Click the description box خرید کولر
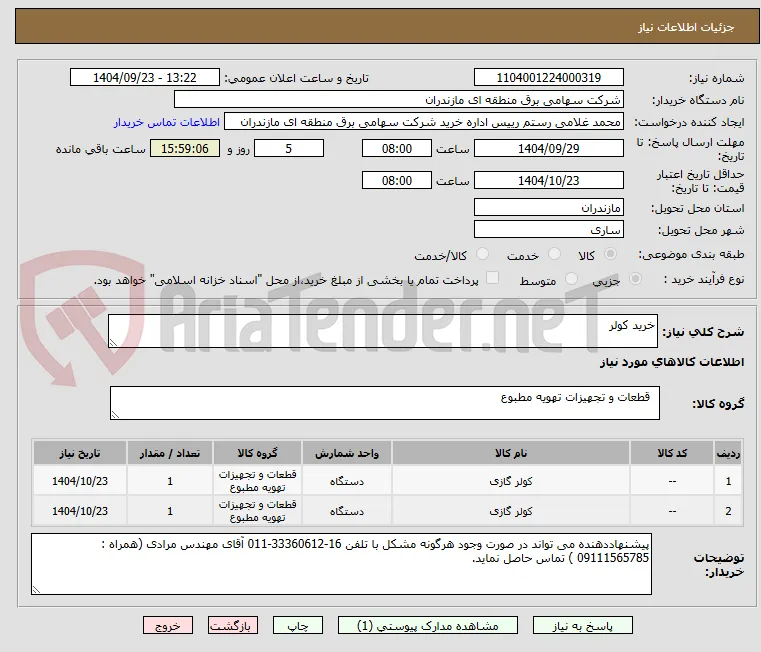 click(x=382, y=331)
